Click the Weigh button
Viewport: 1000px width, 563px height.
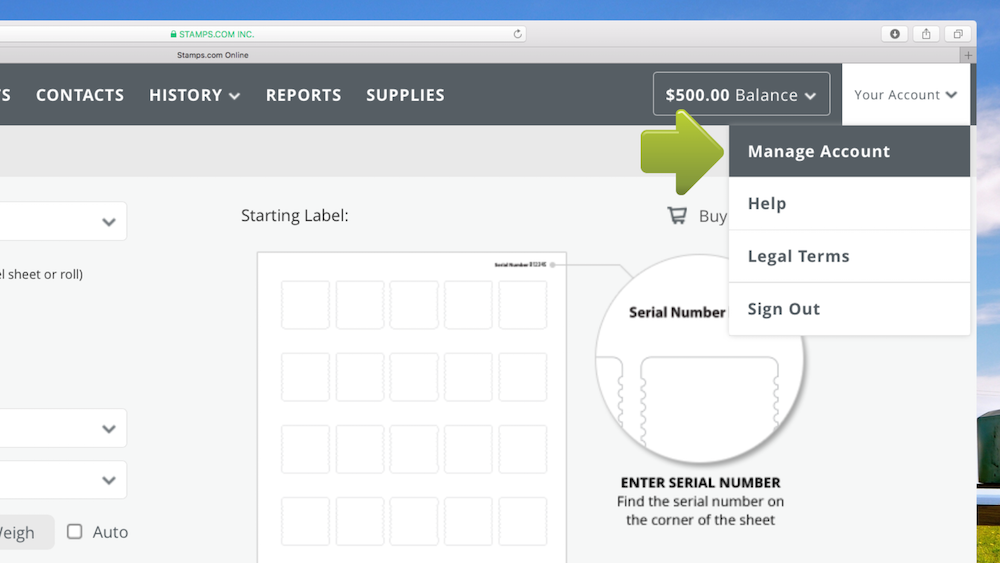point(26,532)
